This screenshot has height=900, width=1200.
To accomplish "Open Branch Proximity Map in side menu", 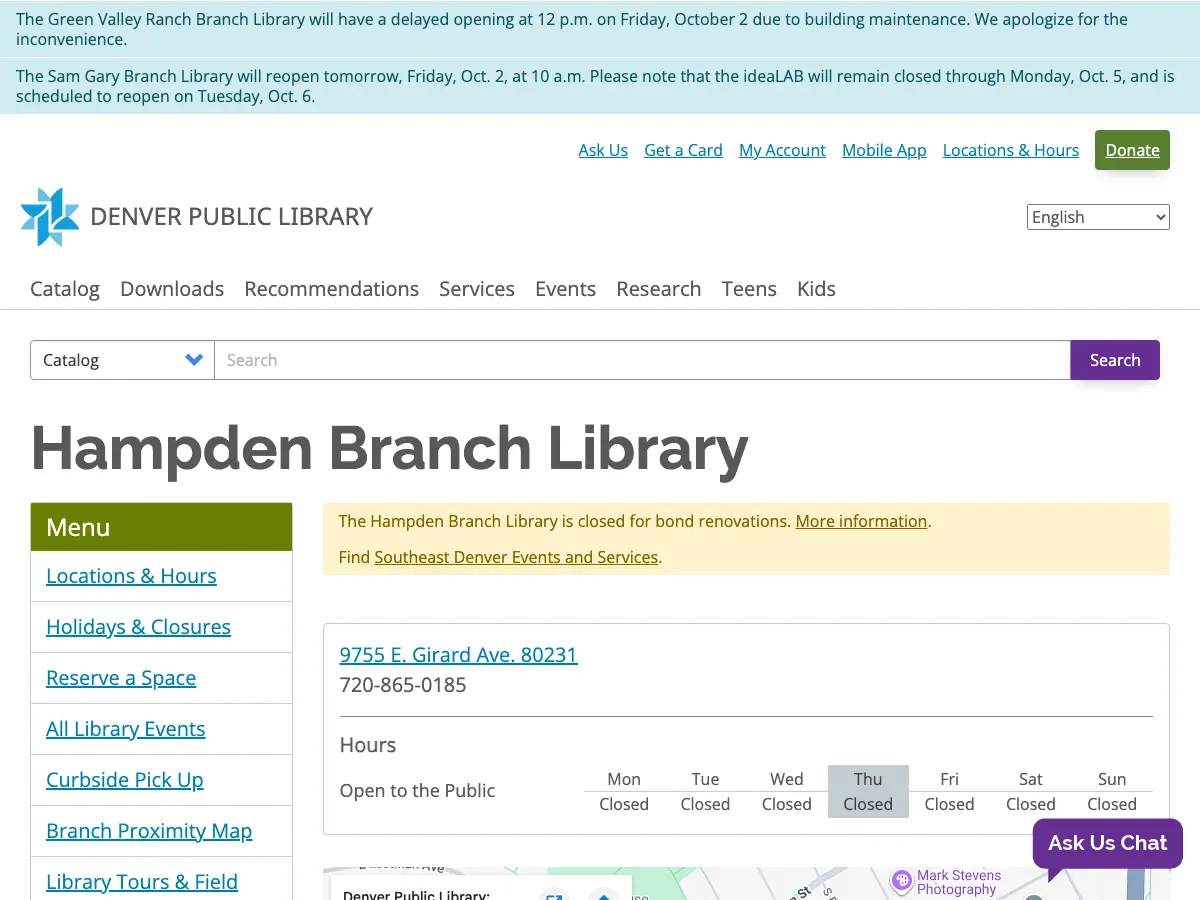I will click(149, 831).
